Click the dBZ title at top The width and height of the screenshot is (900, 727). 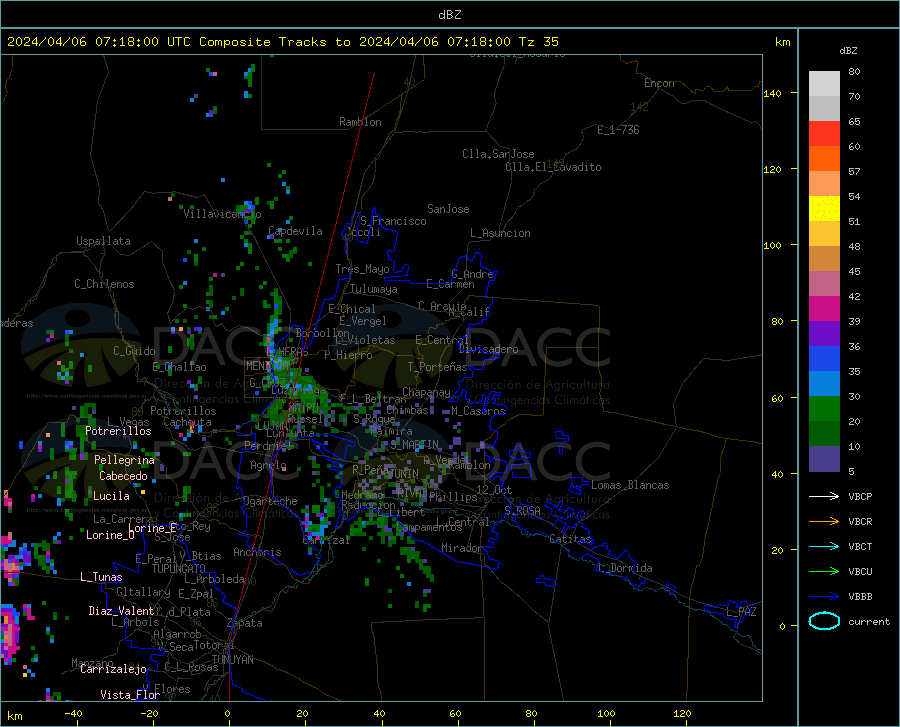[x=449, y=15]
